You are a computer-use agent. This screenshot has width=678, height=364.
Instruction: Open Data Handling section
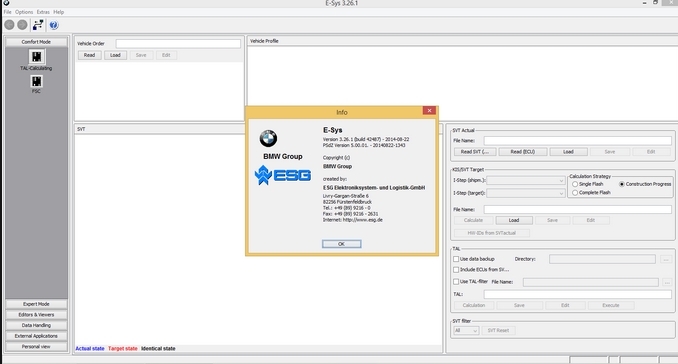pyautogui.click(x=36, y=325)
